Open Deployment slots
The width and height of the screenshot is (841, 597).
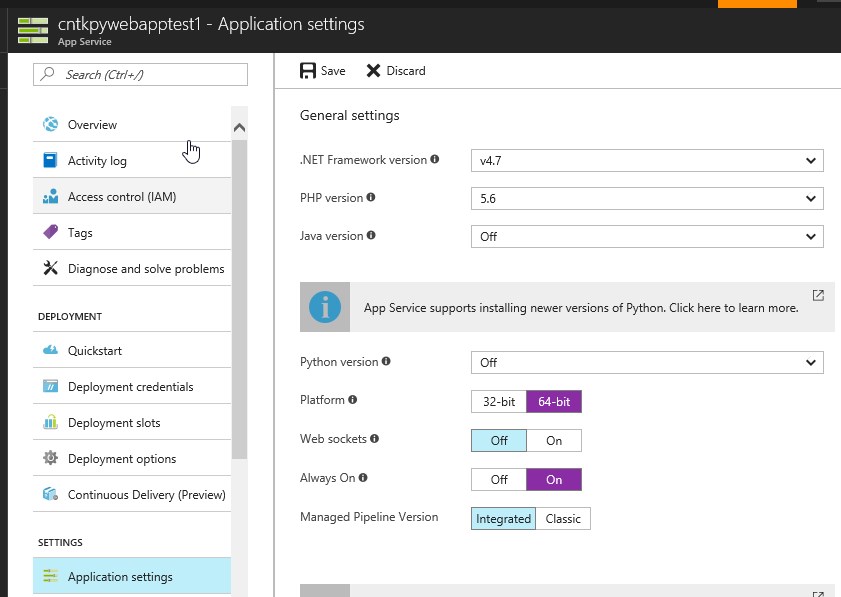coord(132,422)
